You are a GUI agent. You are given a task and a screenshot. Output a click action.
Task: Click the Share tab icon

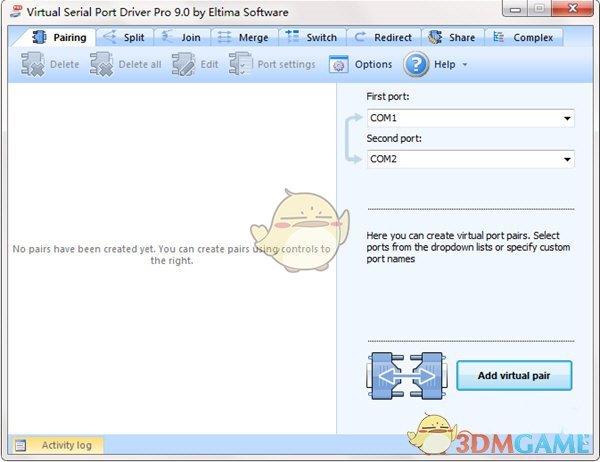[x=435, y=37]
